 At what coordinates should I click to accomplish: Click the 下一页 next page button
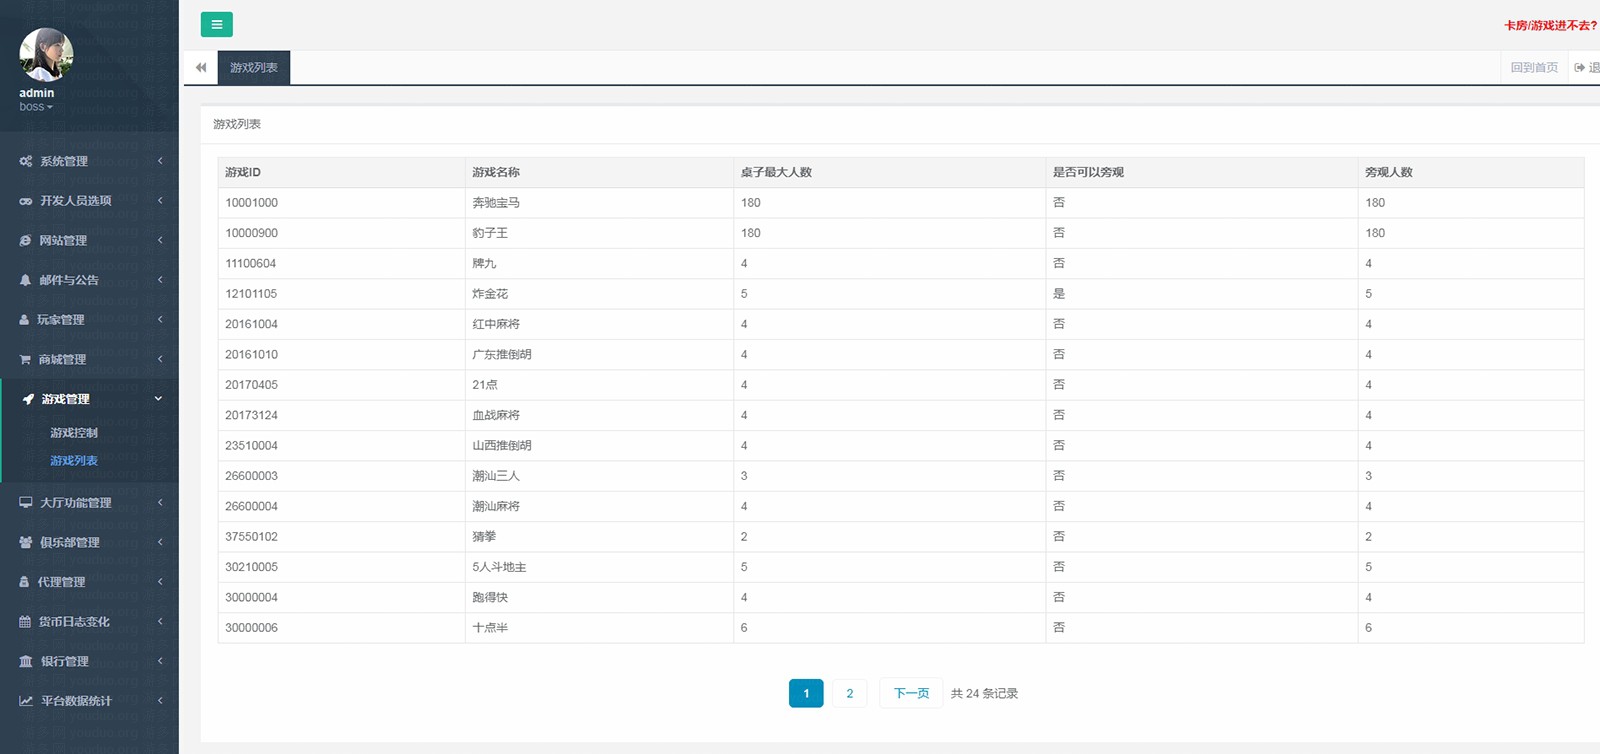[x=911, y=693]
